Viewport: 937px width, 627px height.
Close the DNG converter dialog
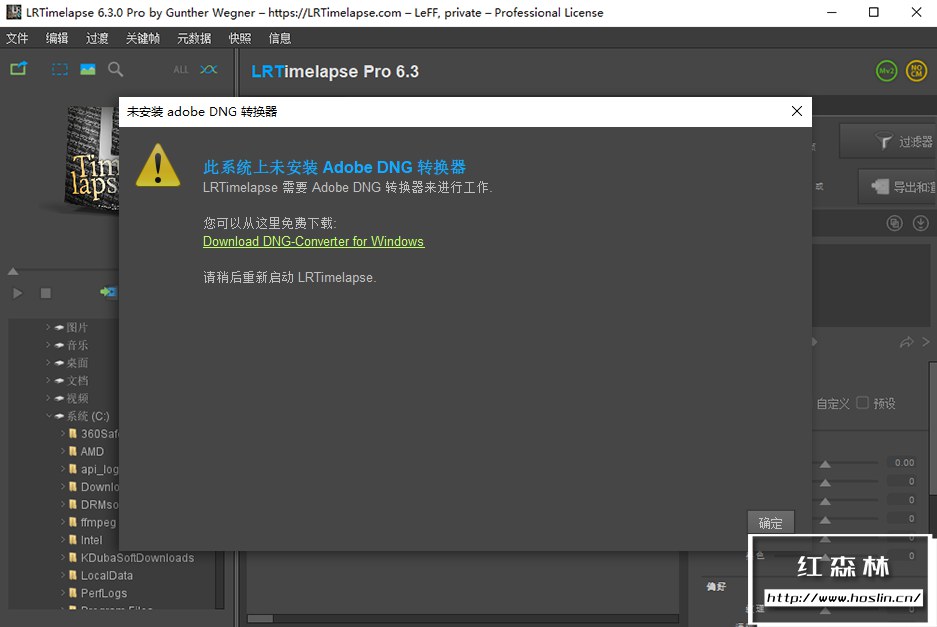click(x=797, y=111)
